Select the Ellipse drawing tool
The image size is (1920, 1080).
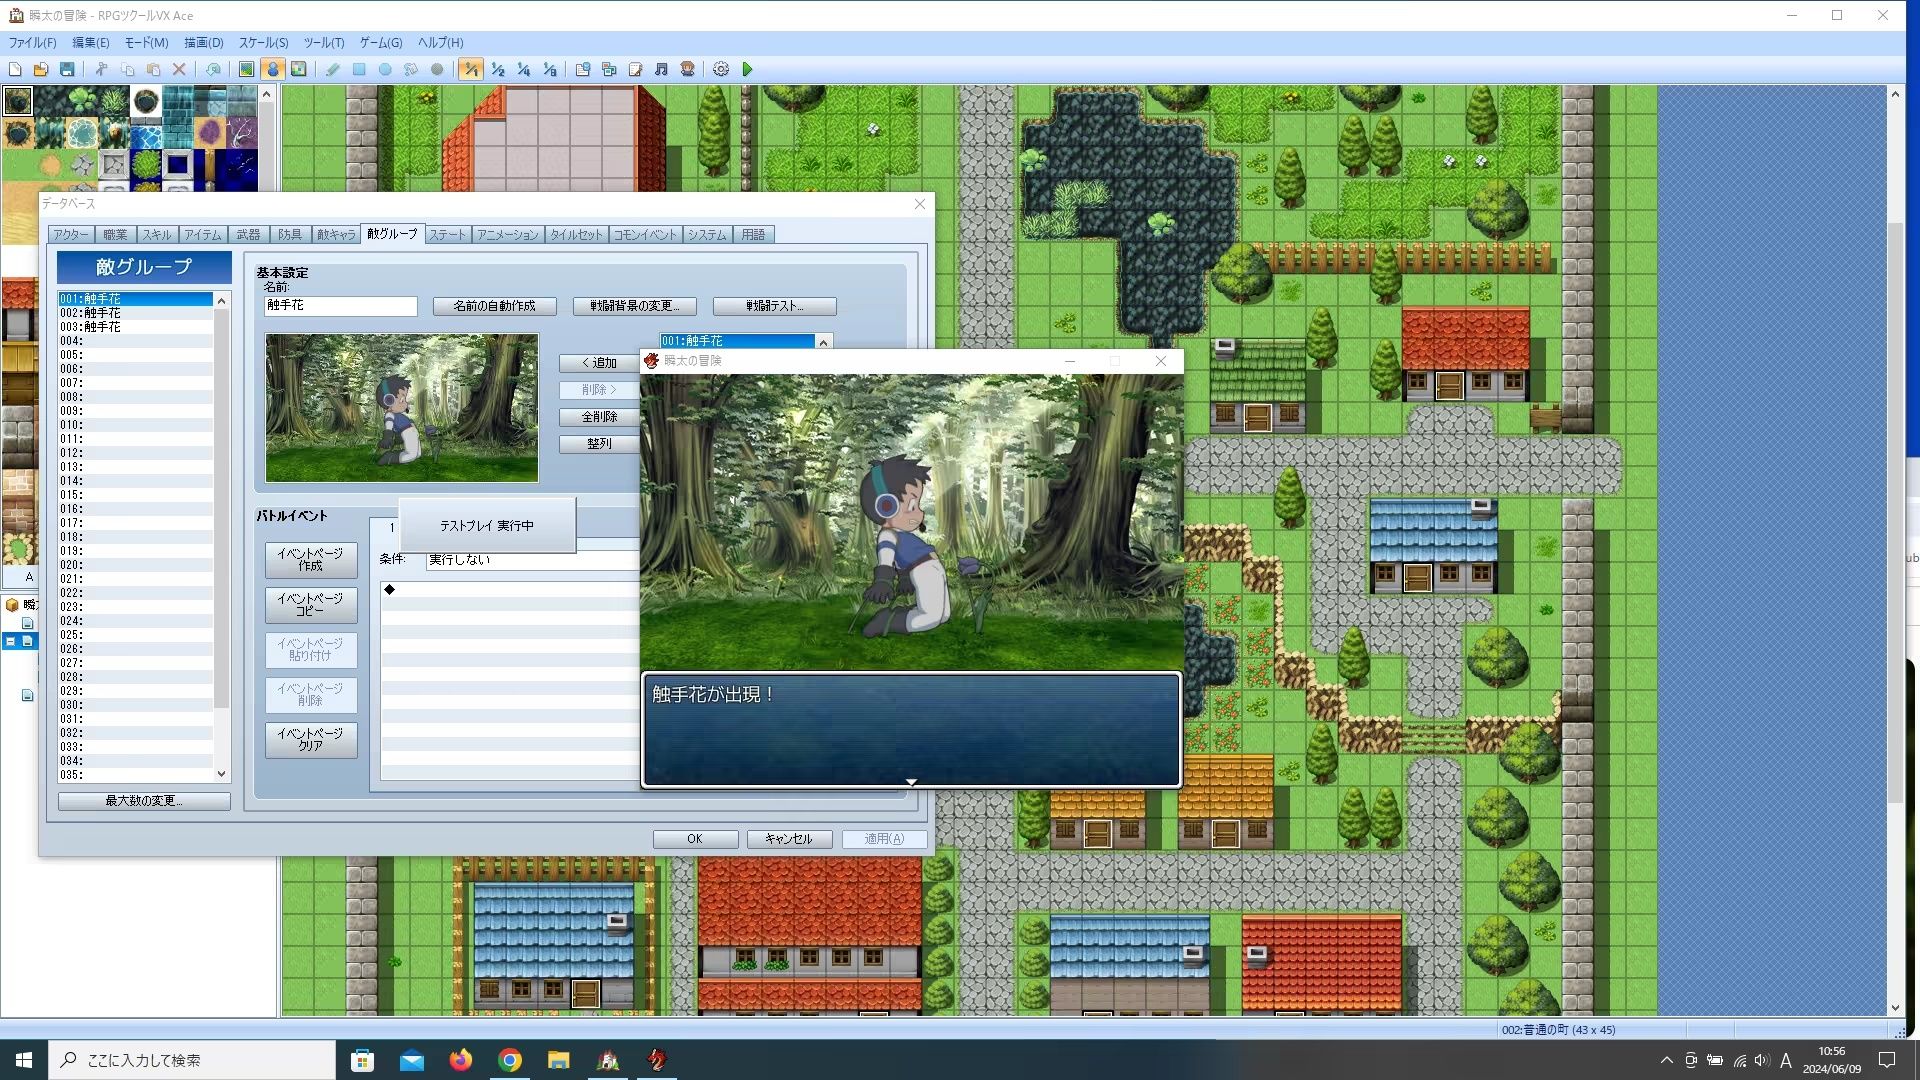(x=385, y=69)
